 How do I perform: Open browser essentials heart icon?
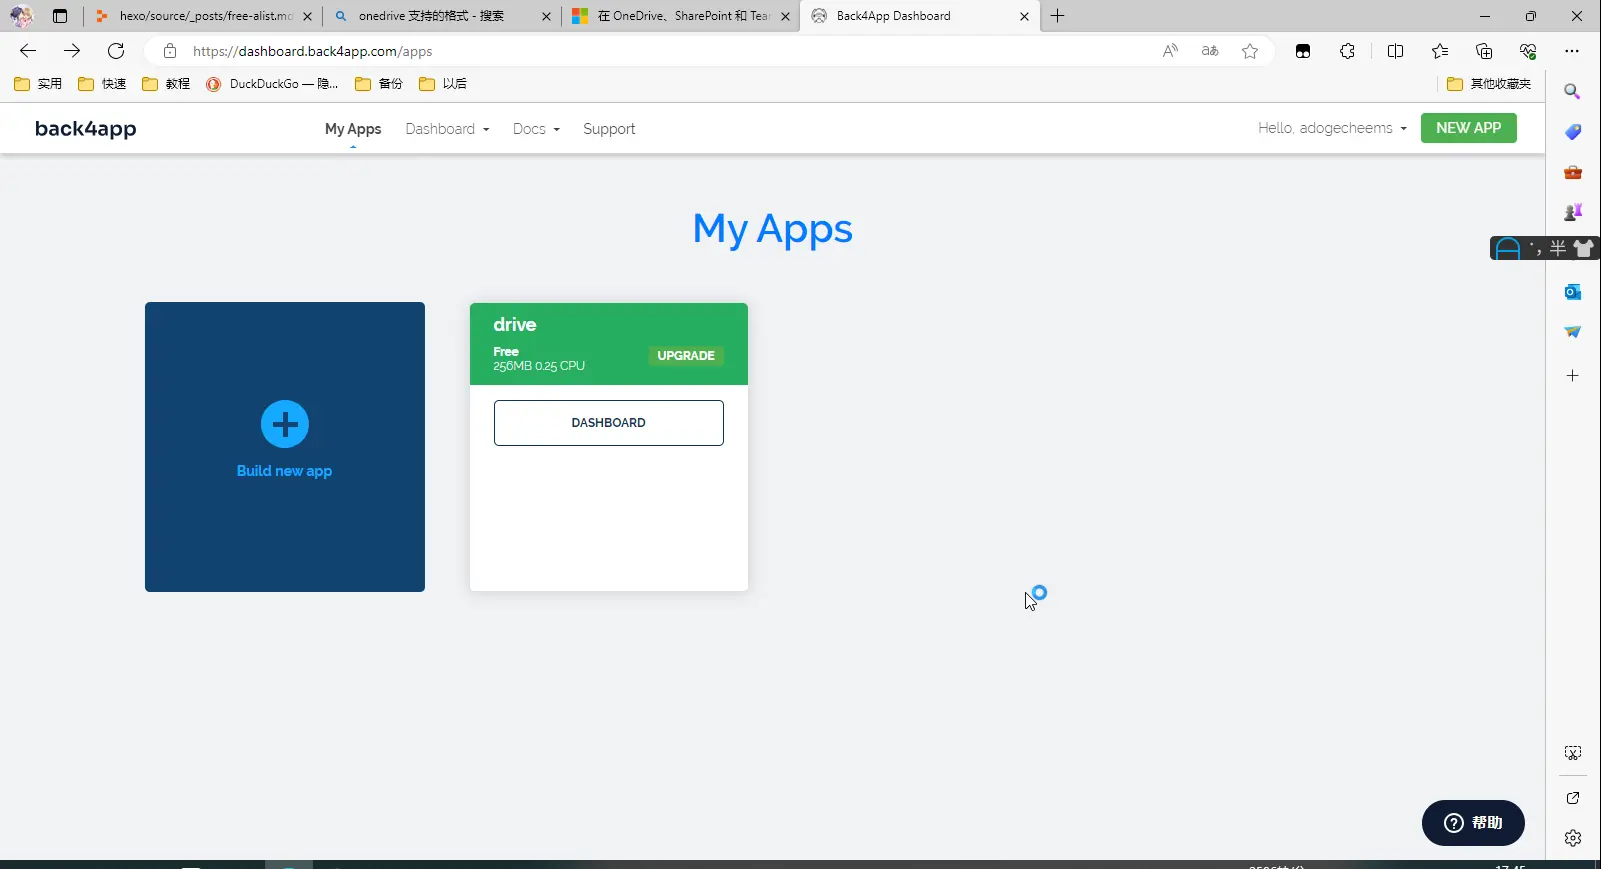1528,51
